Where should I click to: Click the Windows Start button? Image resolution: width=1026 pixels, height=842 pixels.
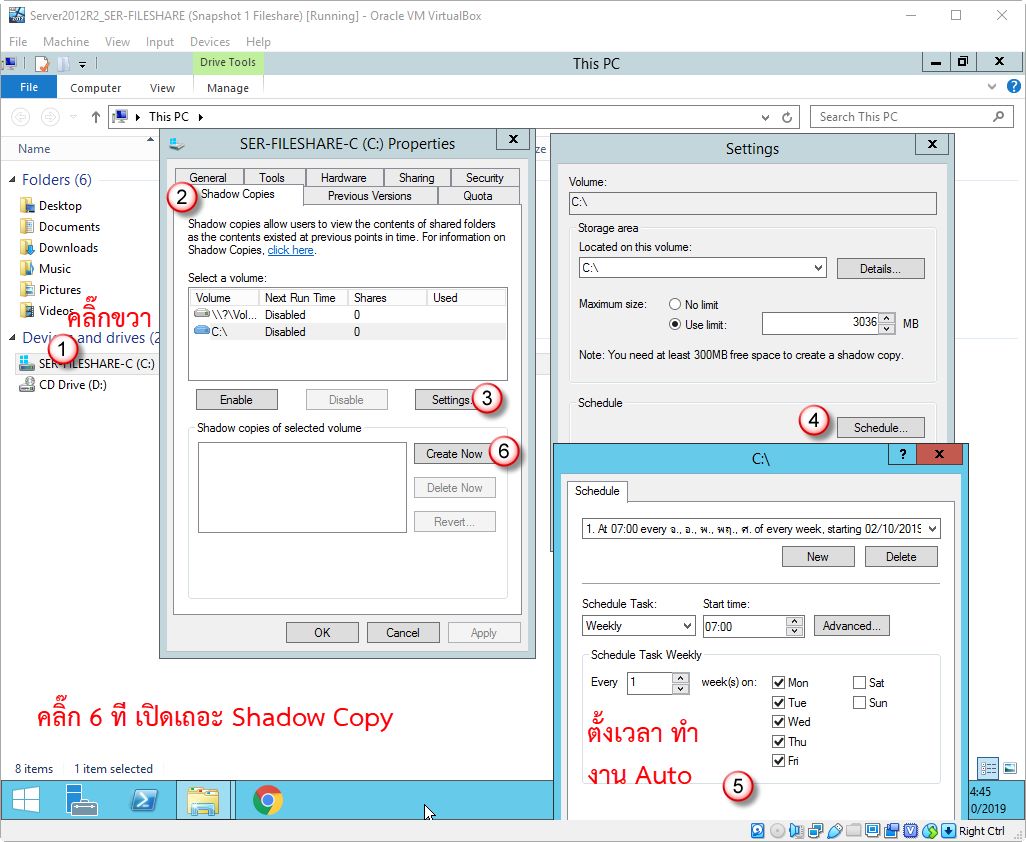26,800
